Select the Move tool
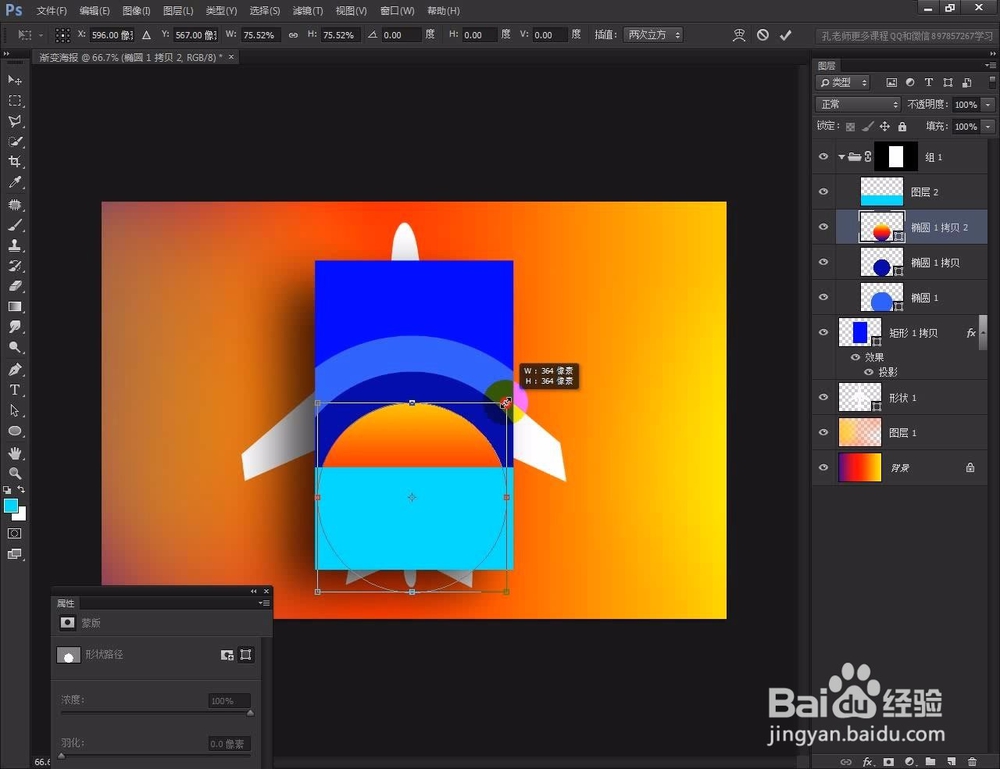Image resolution: width=1000 pixels, height=769 pixels. point(14,82)
